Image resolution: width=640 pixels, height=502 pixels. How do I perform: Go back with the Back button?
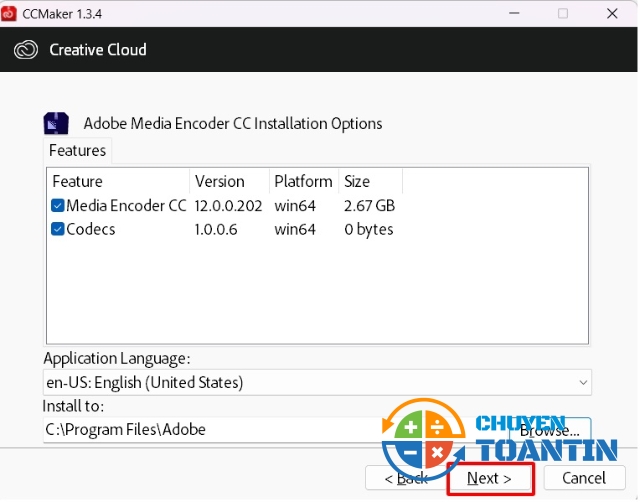click(407, 479)
